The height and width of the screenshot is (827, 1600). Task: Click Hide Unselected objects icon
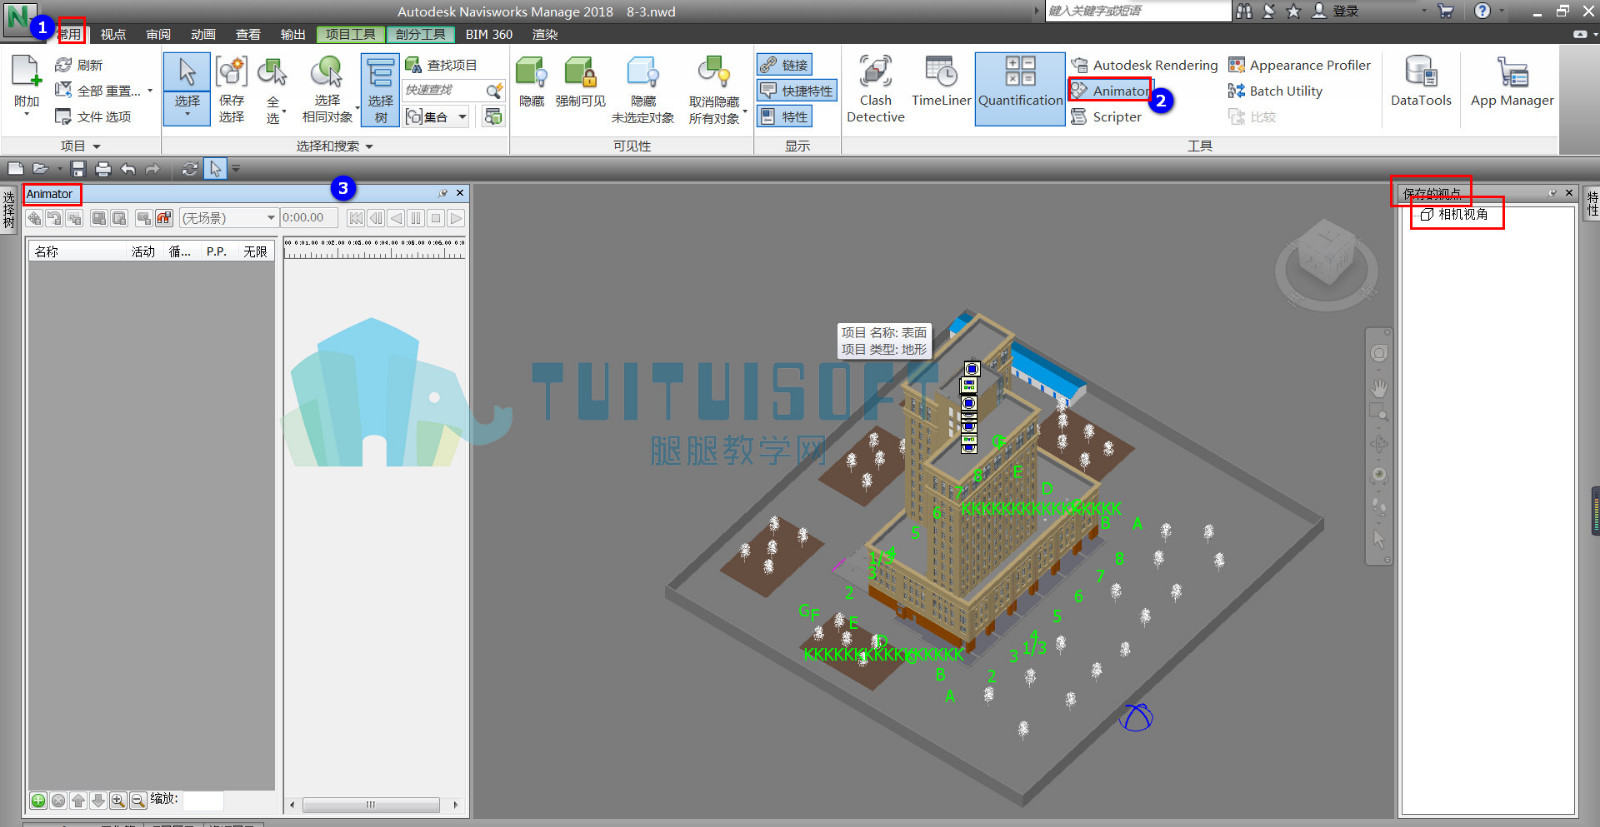tap(643, 90)
